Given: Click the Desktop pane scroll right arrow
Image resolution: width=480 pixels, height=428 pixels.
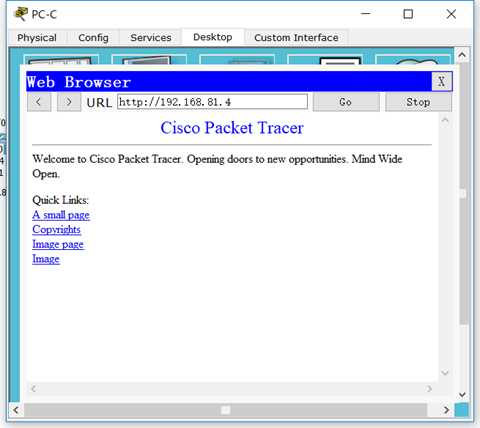Looking at the screenshot, I should coord(447,410).
